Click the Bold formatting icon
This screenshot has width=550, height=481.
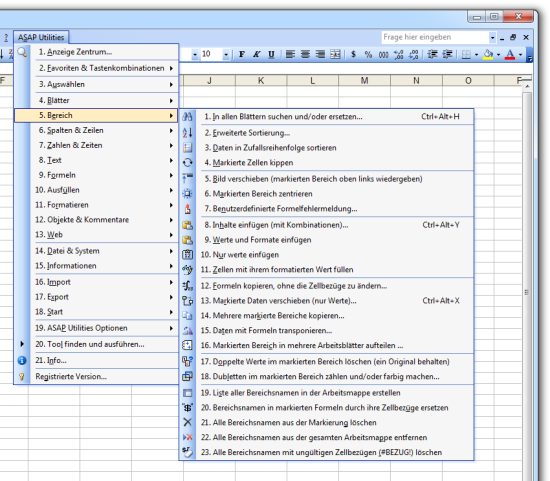242,54
